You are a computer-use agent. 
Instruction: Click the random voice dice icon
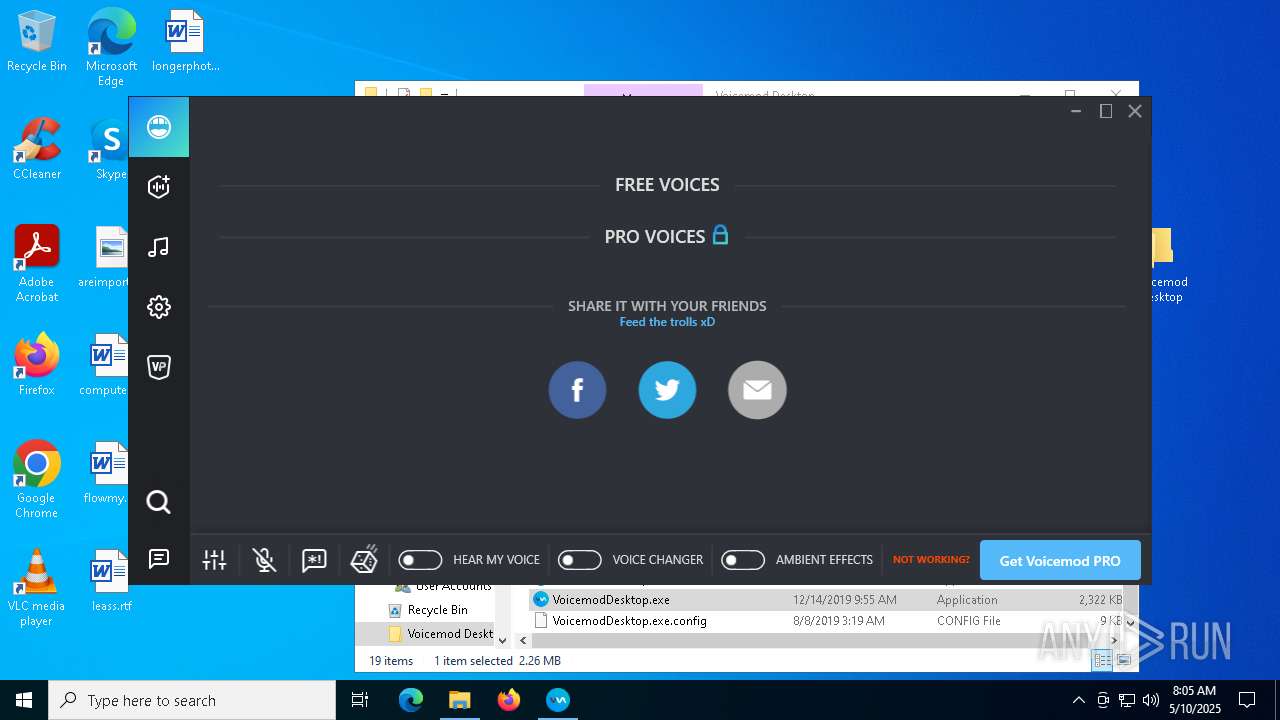364,559
